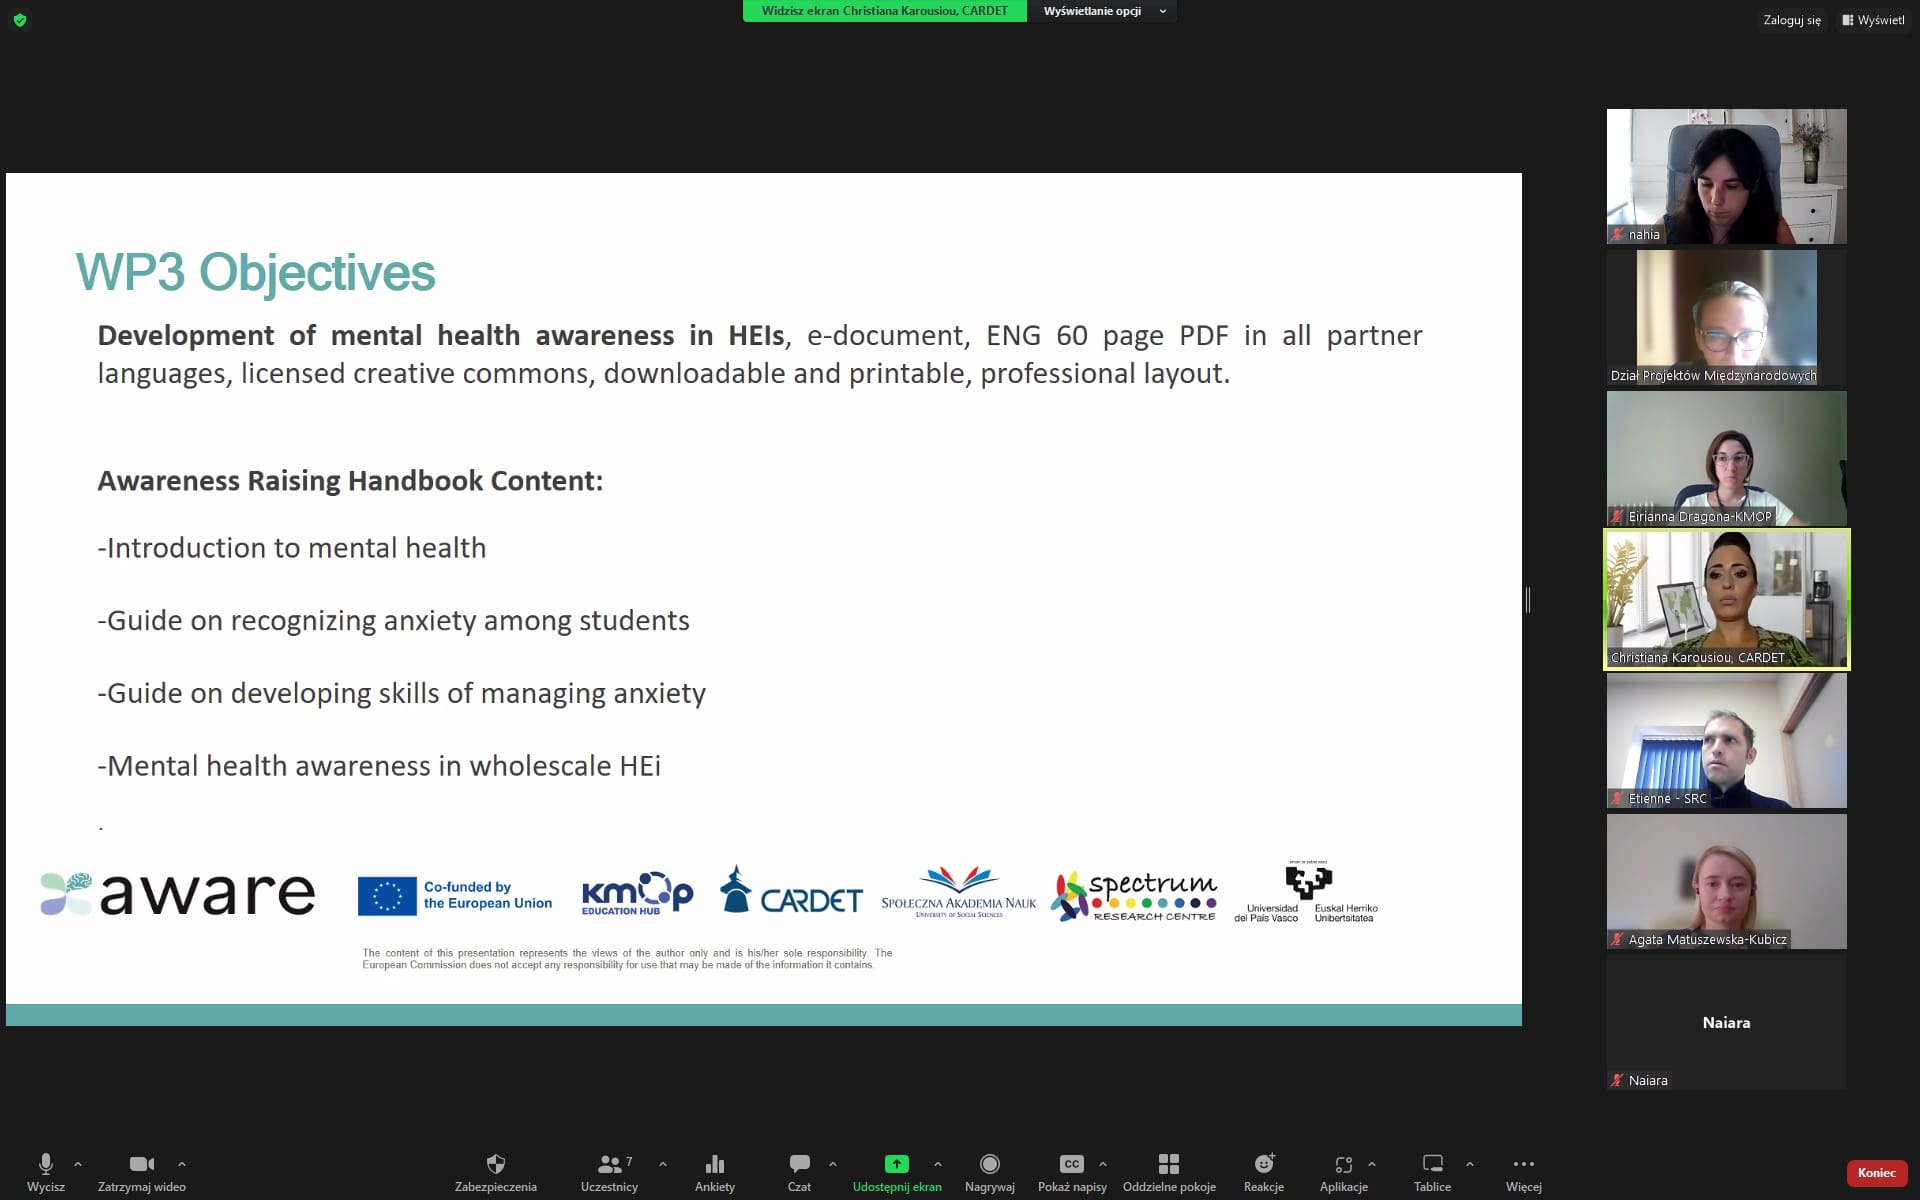Click Universidad del País Vasco logo
Image resolution: width=1920 pixels, height=1200 pixels.
[x=1306, y=892]
